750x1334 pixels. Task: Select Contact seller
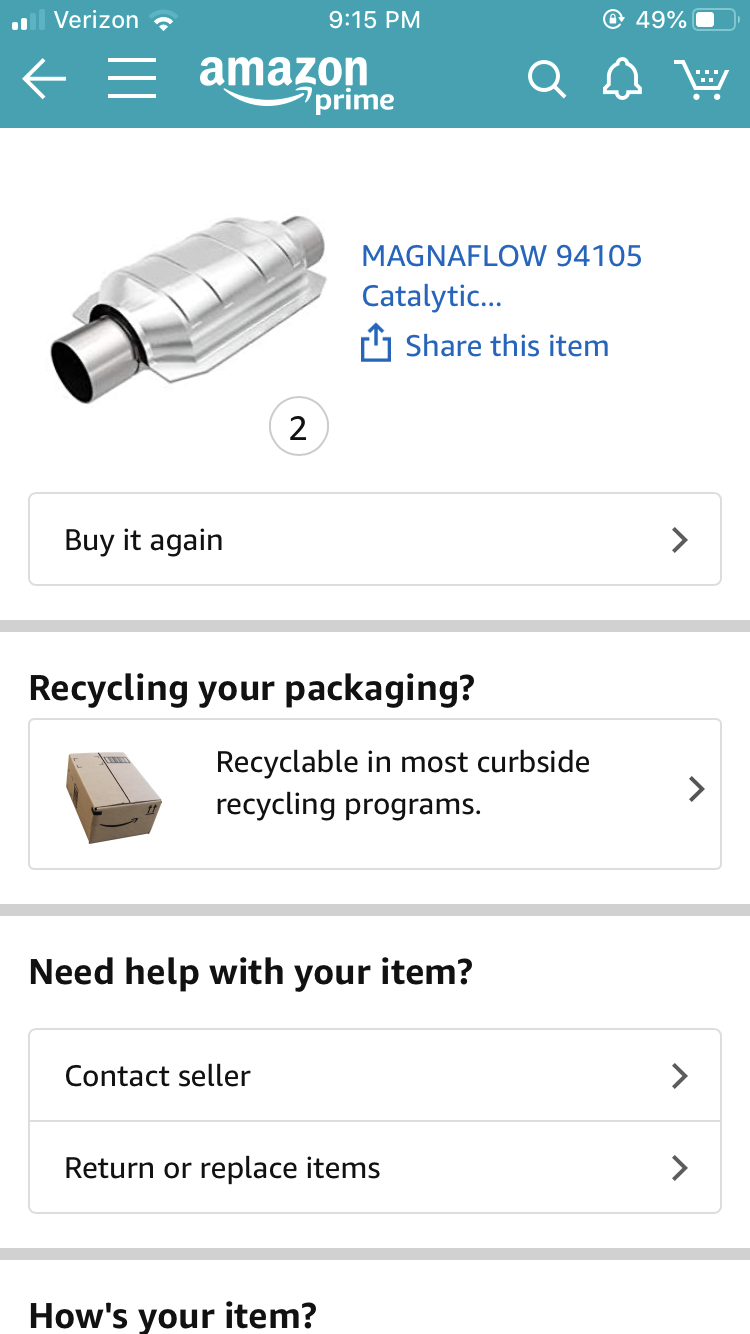pyautogui.click(x=158, y=1076)
